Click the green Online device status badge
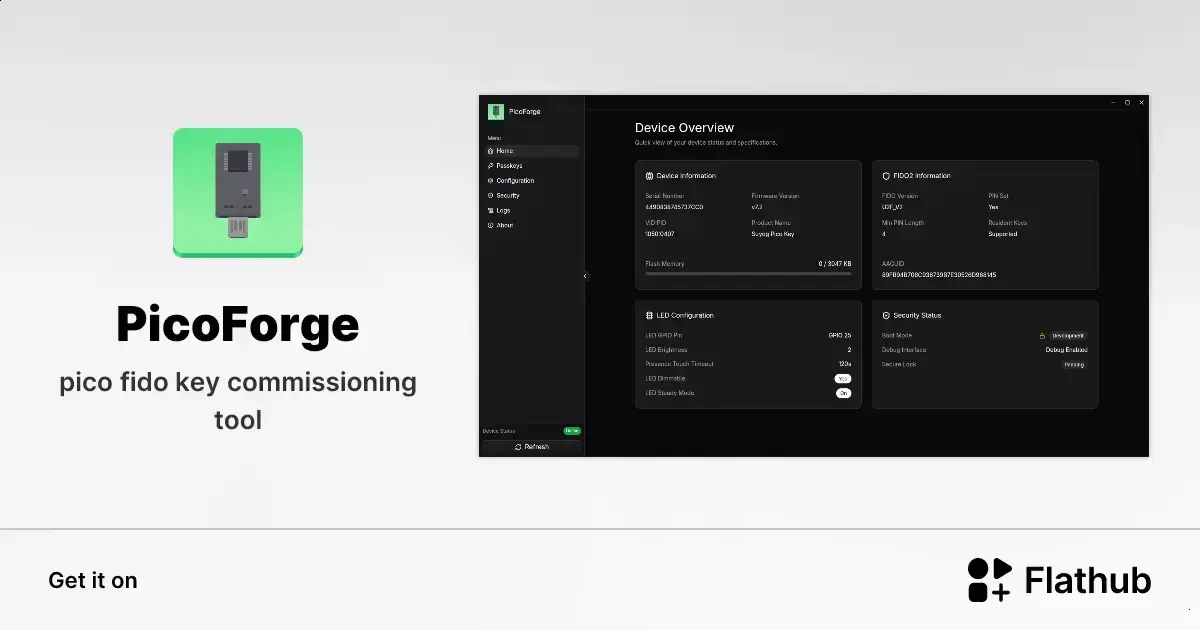Image resolution: width=1200 pixels, height=630 pixels. [x=572, y=431]
